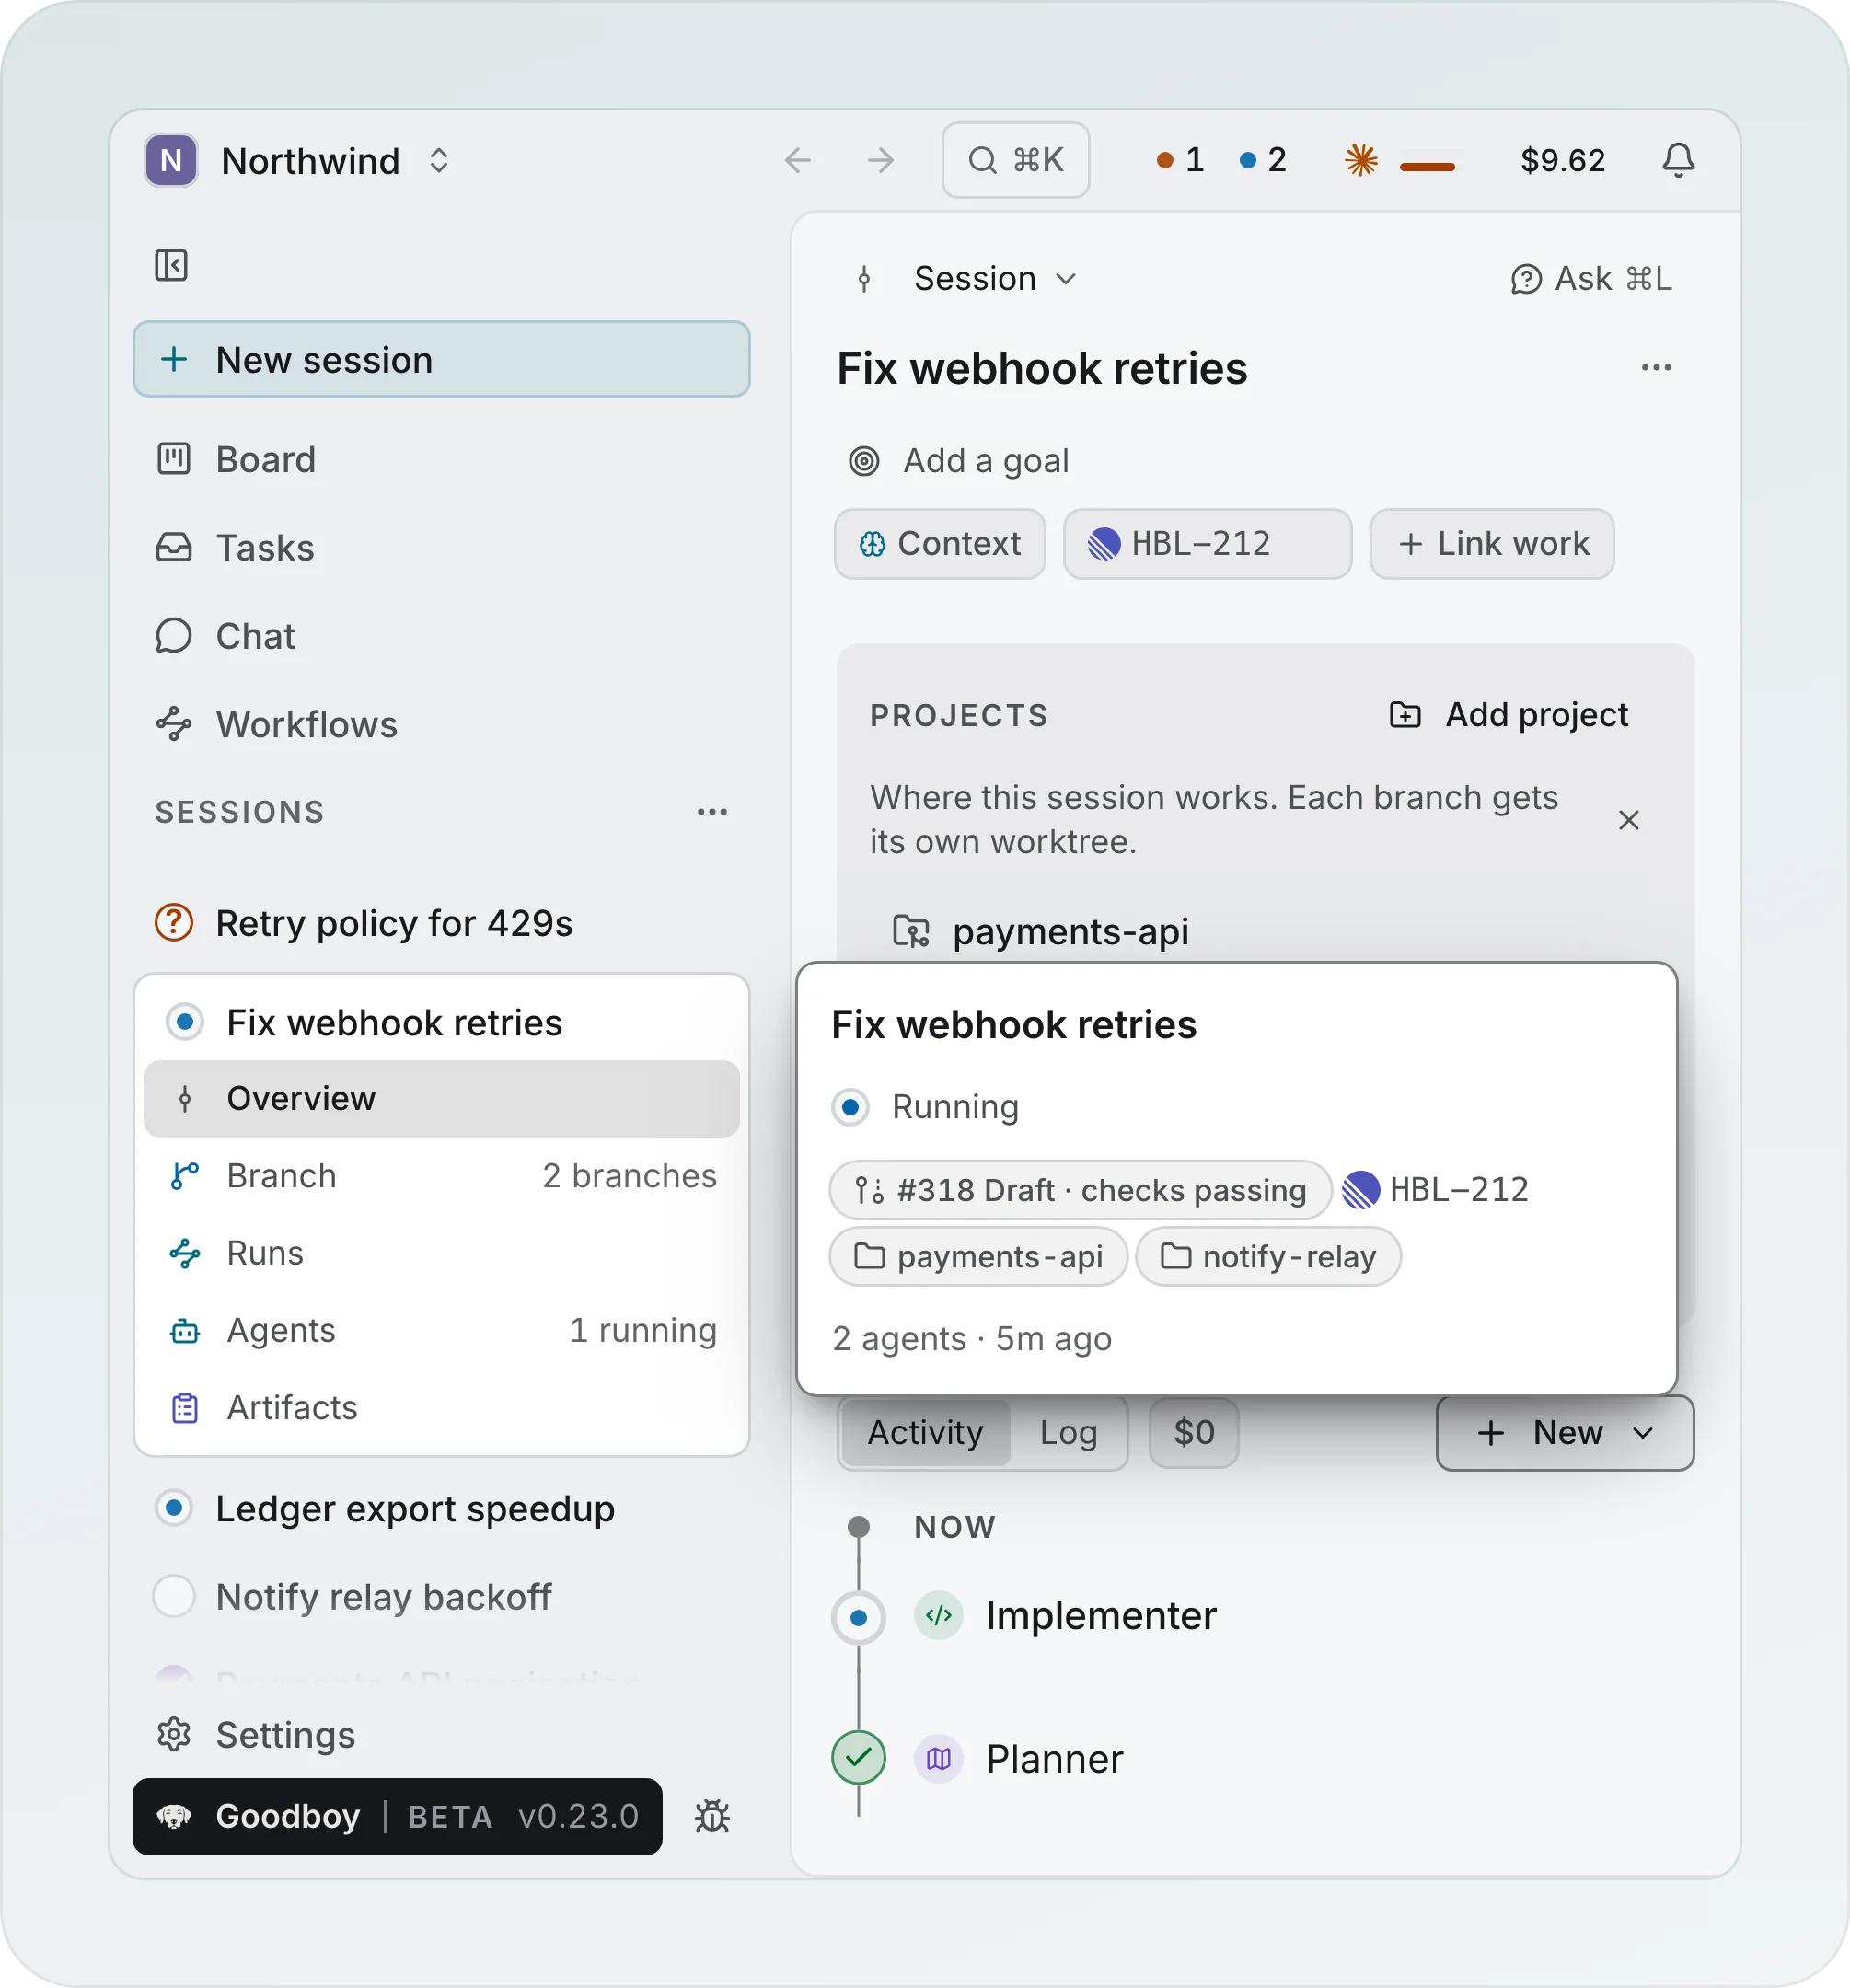Image resolution: width=1850 pixels, height=1988 pixels.
Task: Click Add project
Action: click(x=1509, y=715)
